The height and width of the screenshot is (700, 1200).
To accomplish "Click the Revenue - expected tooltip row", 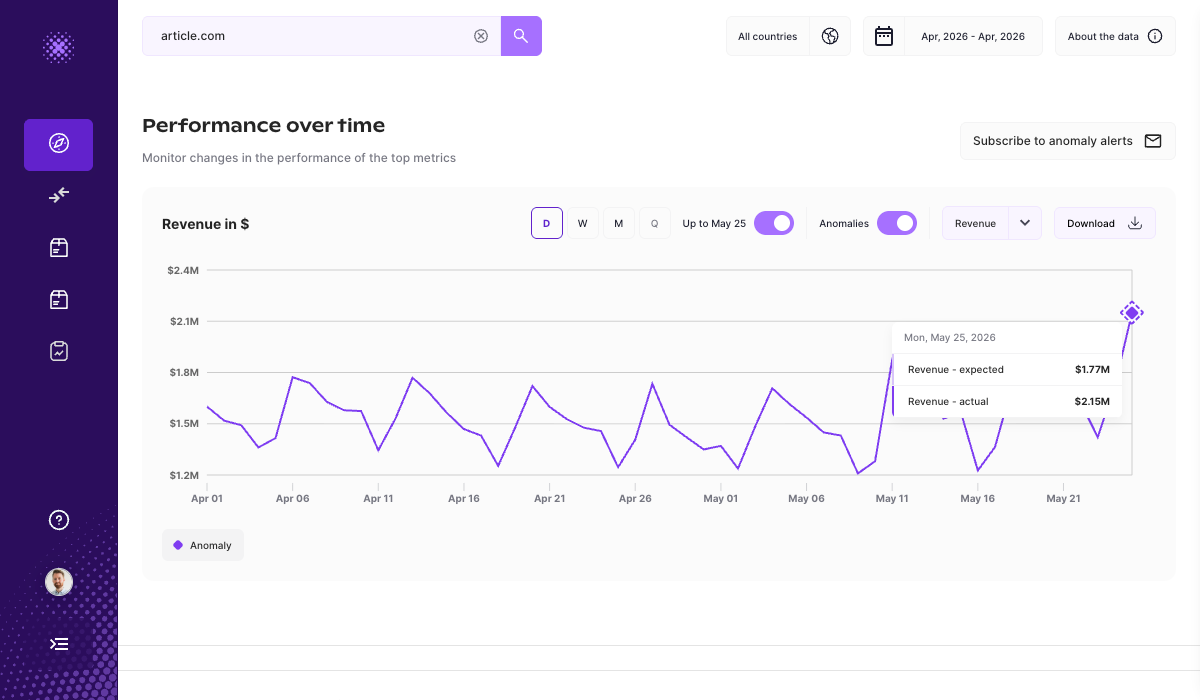I will pyautogui.click(x=1007, y=369).
